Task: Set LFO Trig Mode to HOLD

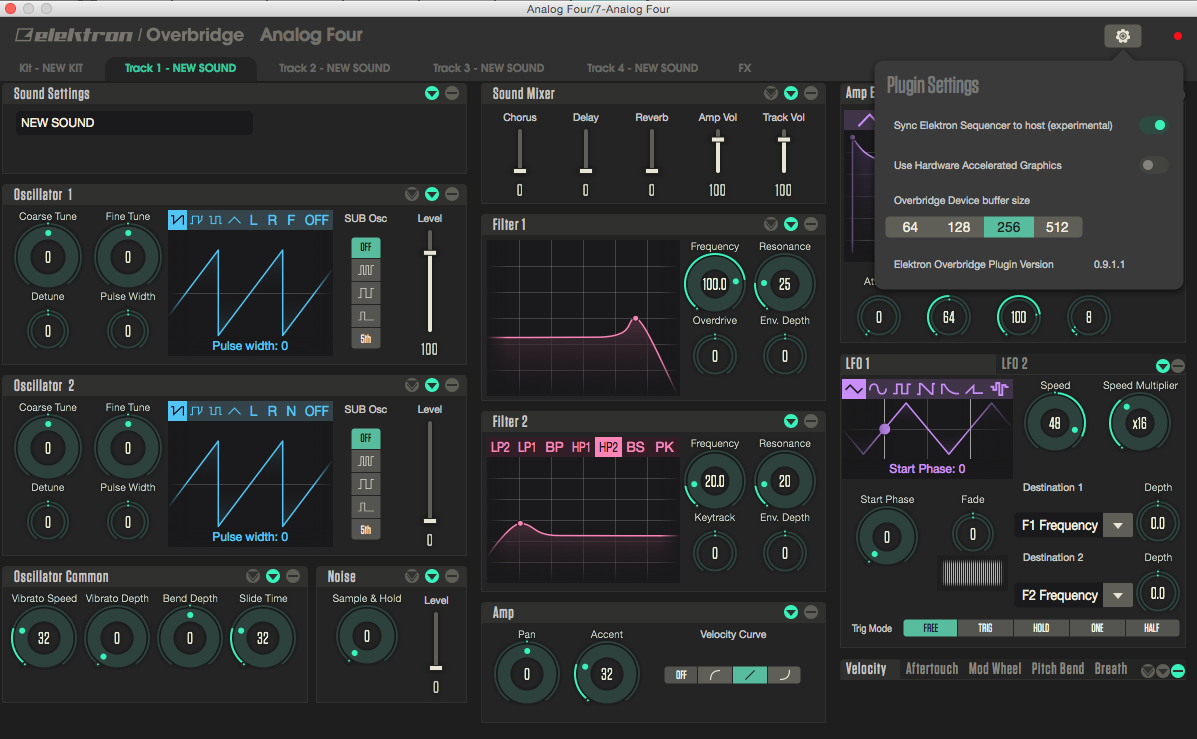Action: point(1041,628)
